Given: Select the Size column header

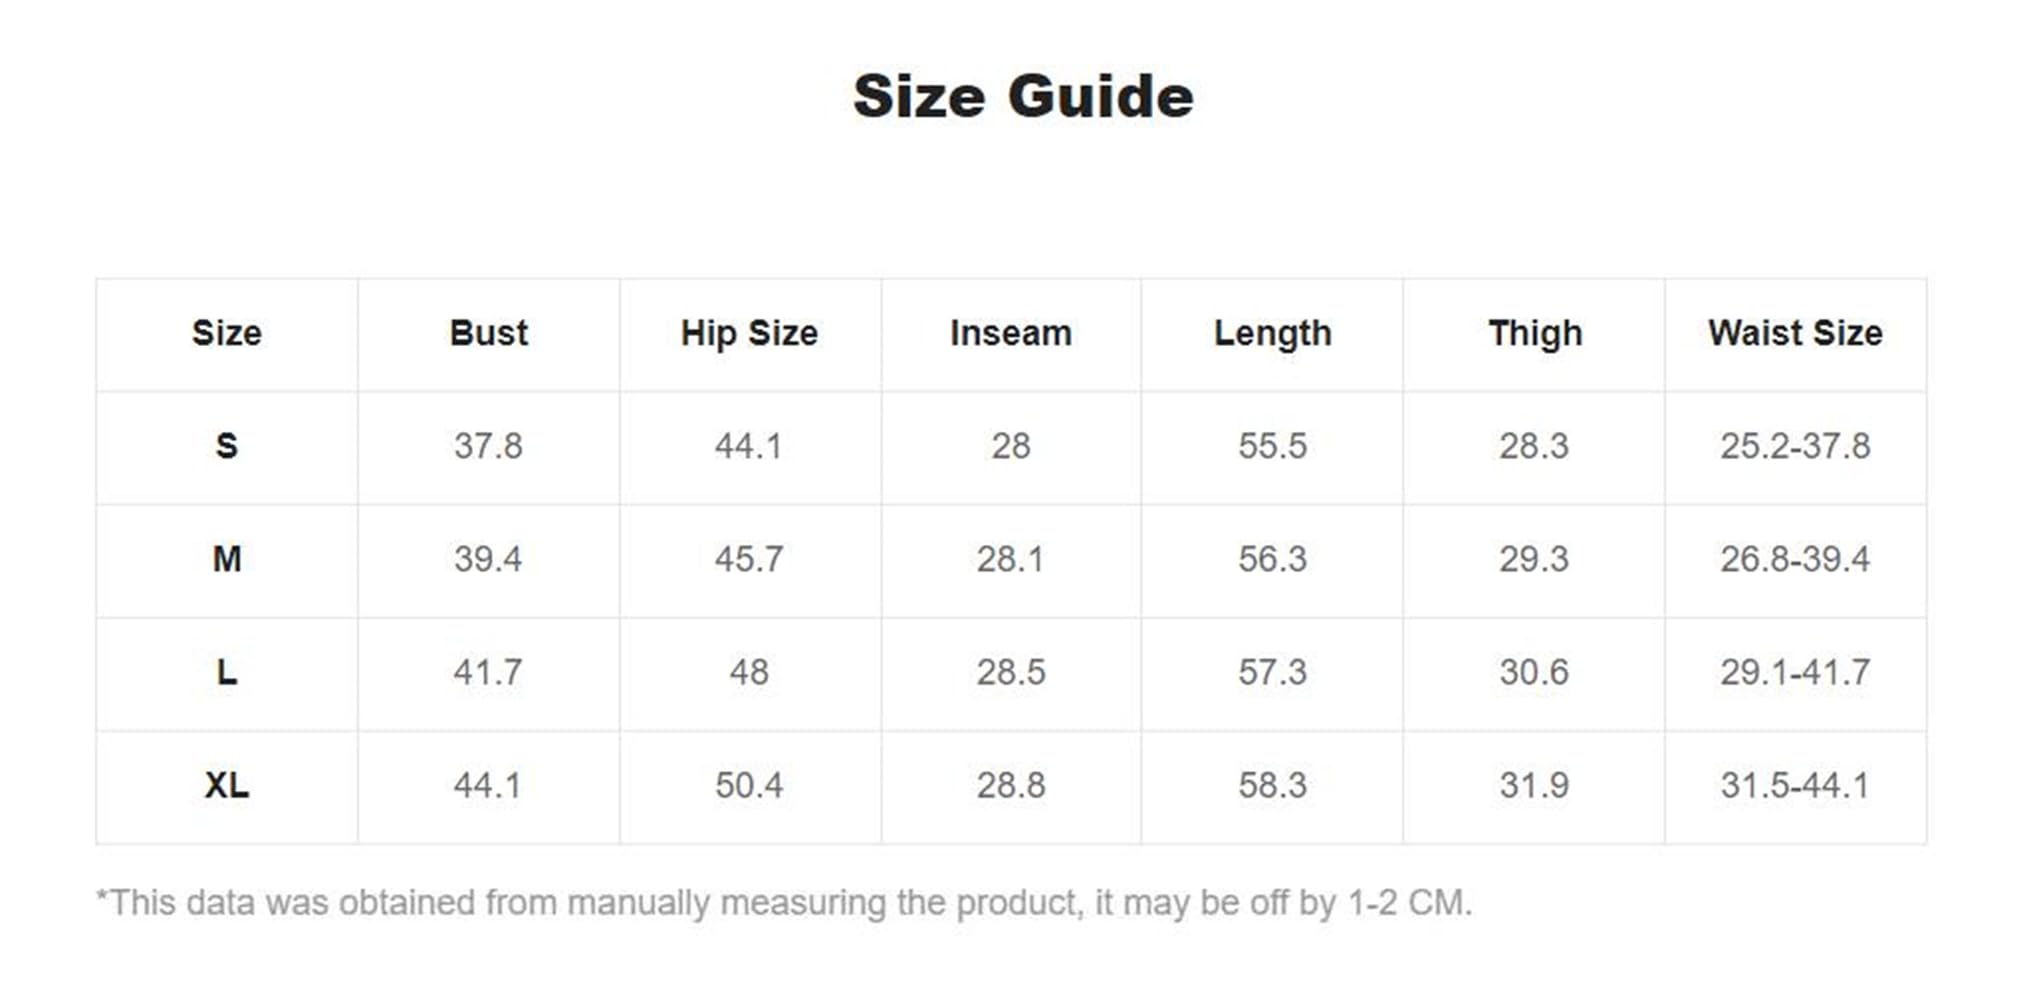Looking at the screenshot, I should pyautogui.click(x=227, y=333).
